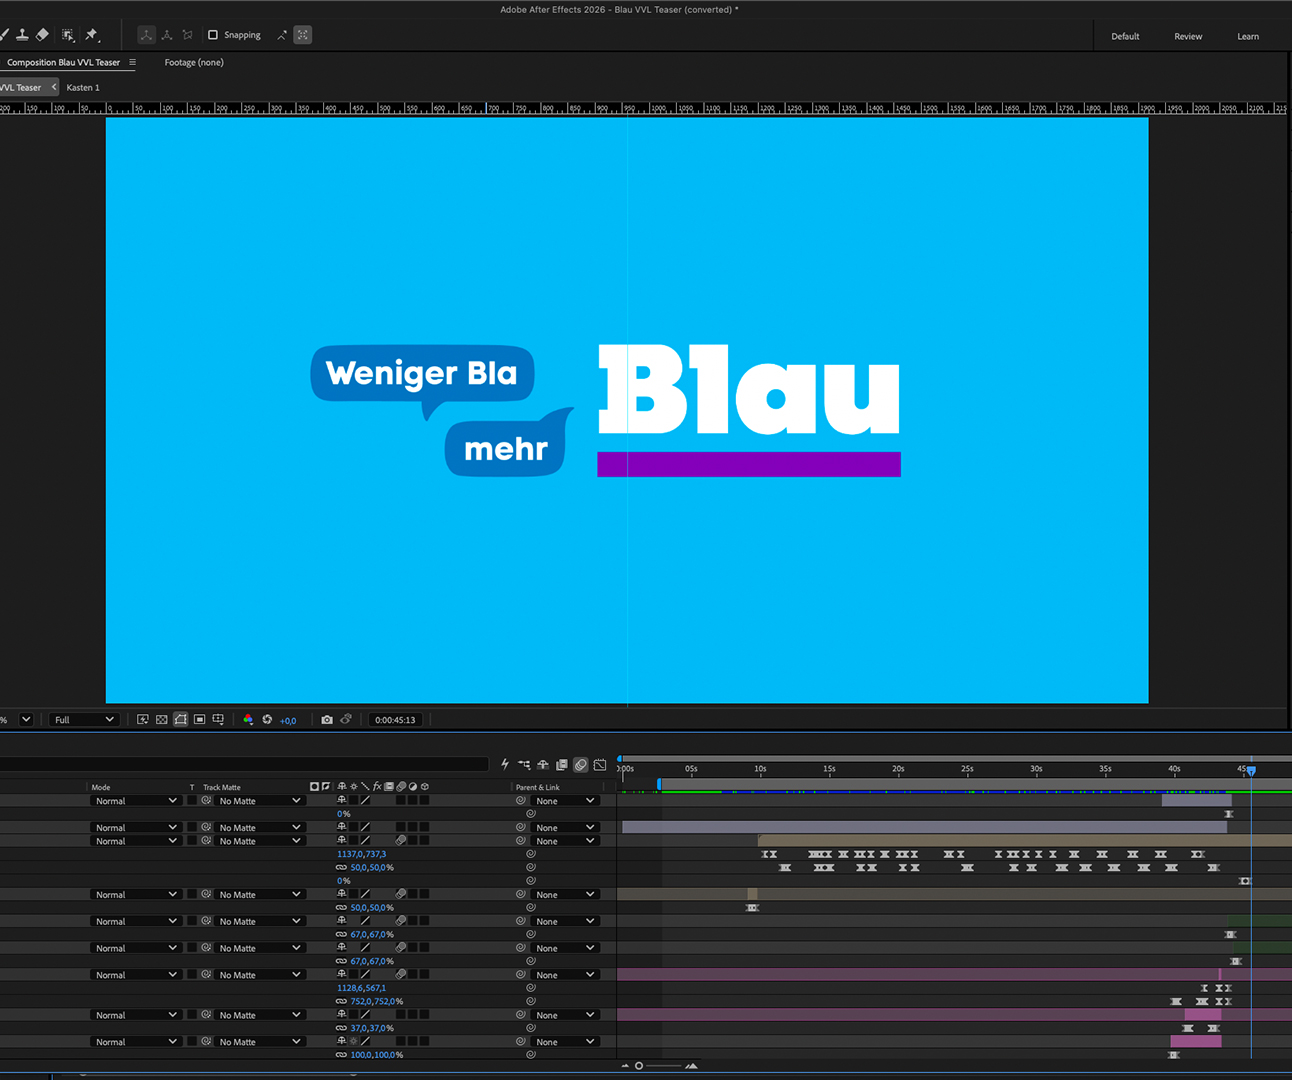Open the viewer resolution dropdown set to Full
The width and height of the screenshot is (1292, 1080).
pos(84,719)
